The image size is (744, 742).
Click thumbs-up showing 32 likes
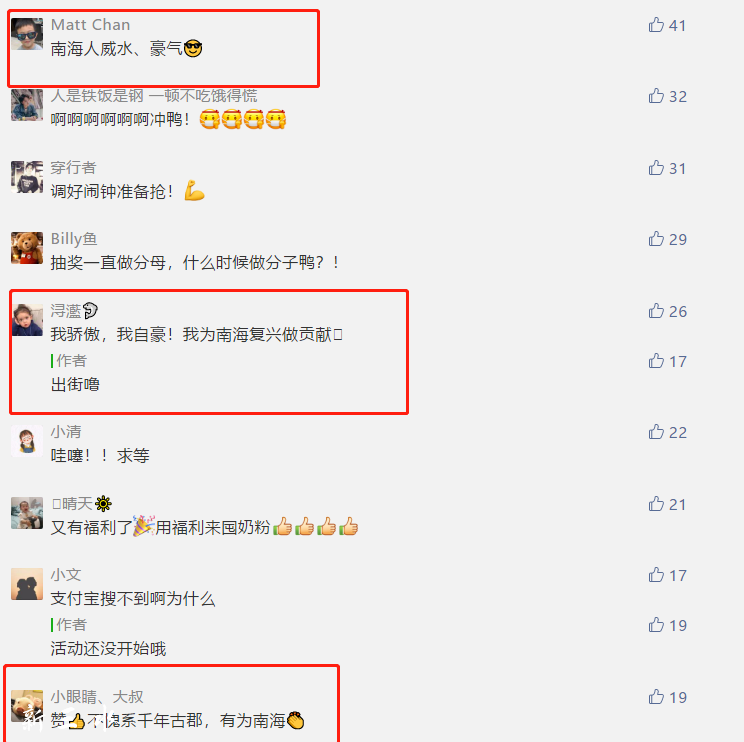click(x=656, y=96)
